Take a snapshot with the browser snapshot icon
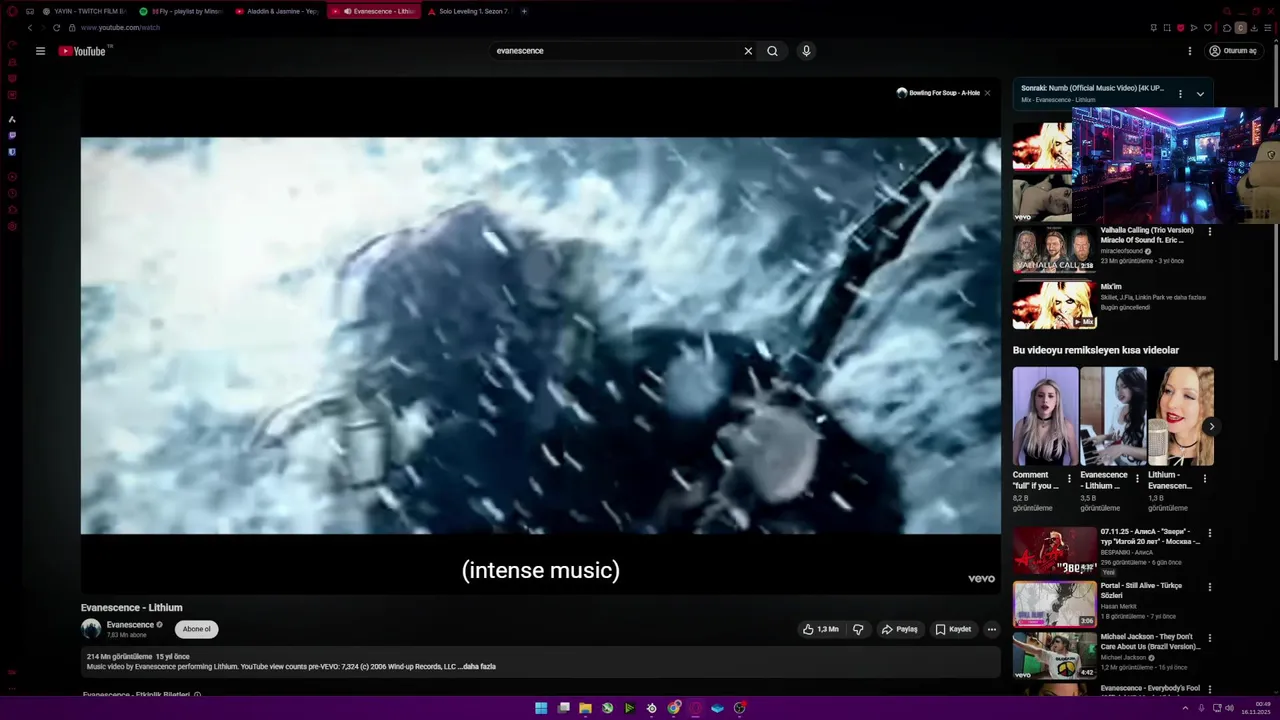Image resolution: width=1280 pixels, height=720 pixels. 1167,28
